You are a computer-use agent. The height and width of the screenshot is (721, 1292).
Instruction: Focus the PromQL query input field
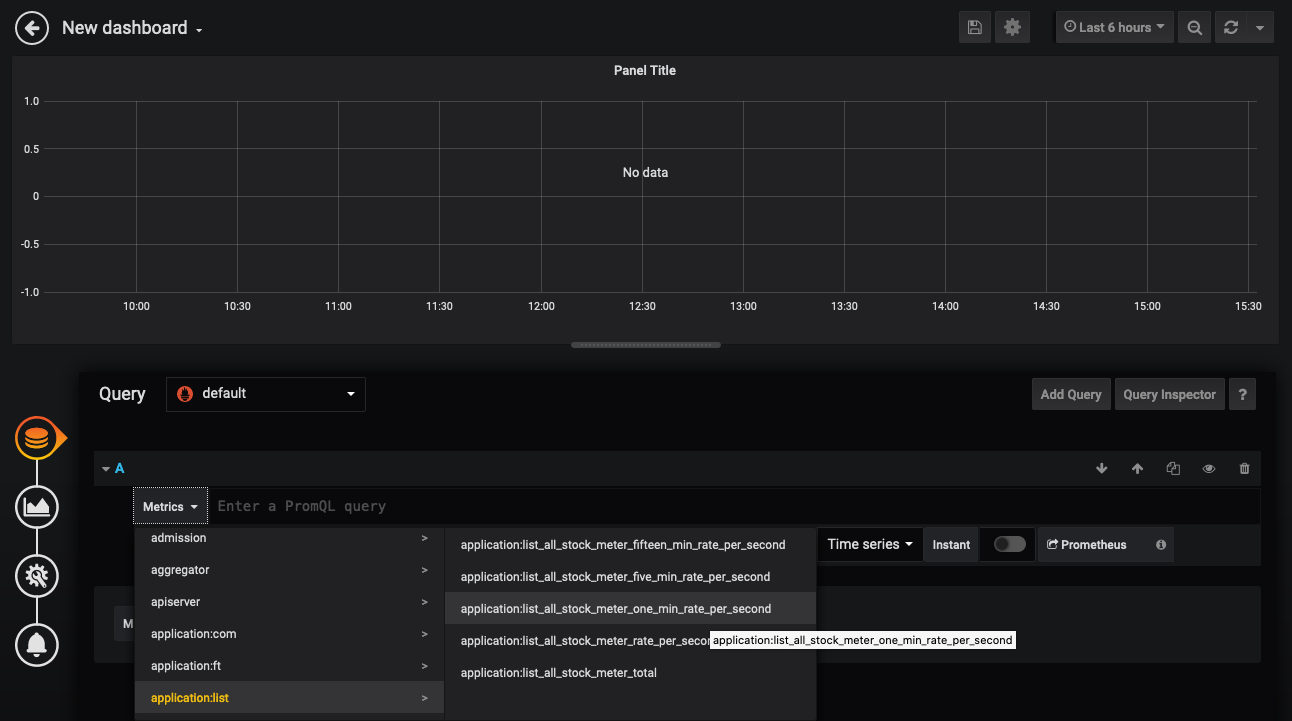(x=734, y=506)
